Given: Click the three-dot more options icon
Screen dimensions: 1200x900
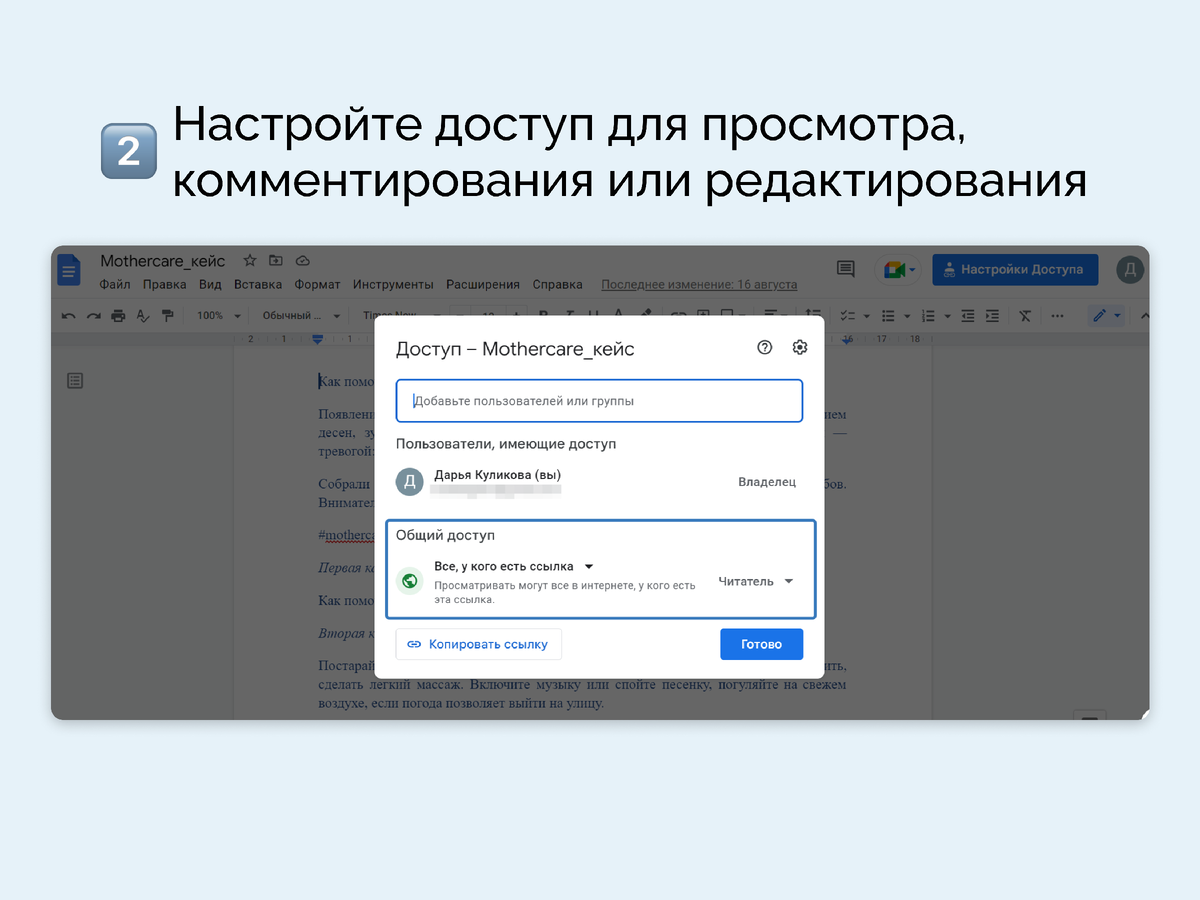Looking at the screenshot, I should (x=1058, y=316).
